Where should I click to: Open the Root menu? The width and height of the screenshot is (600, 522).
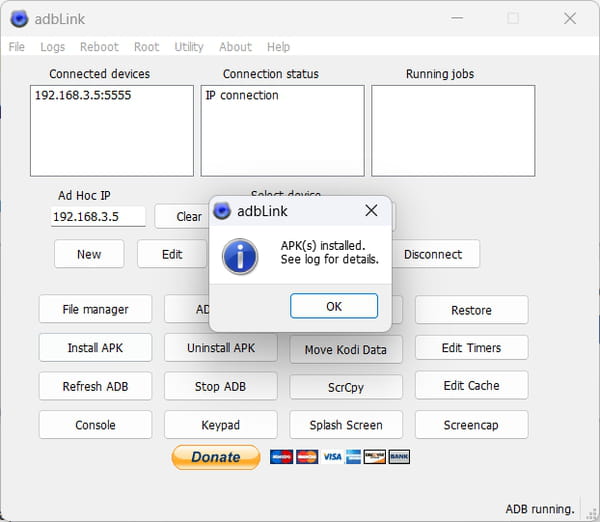(x=146, y=47)
